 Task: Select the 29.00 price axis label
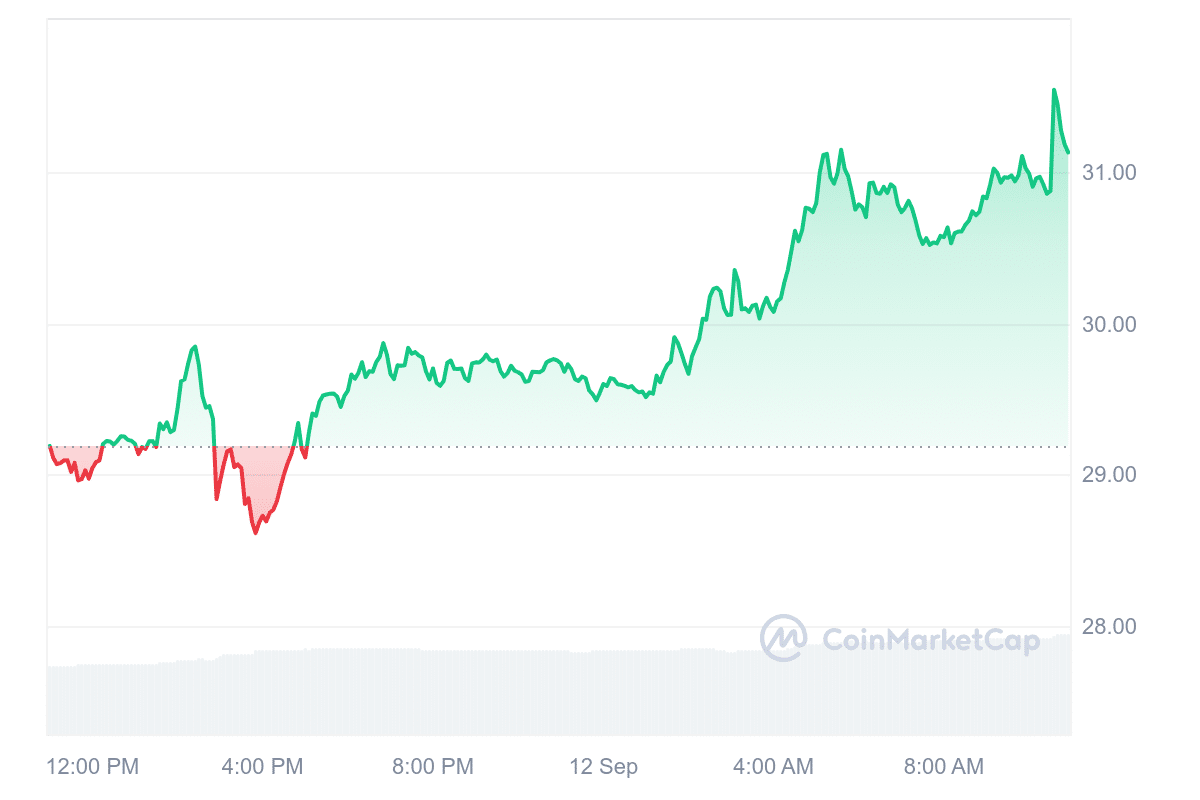[x=1110, y=474]
